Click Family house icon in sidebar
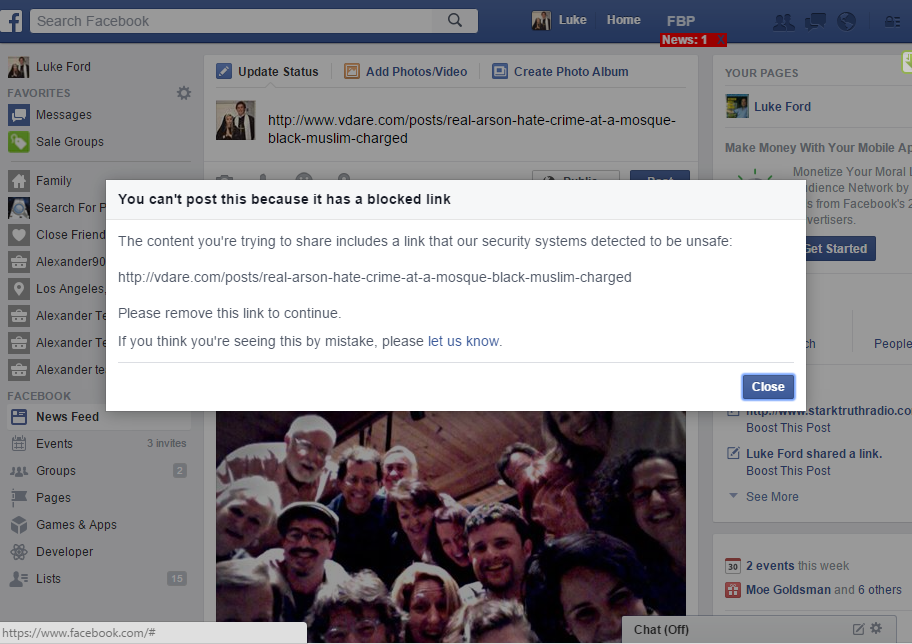The width and height of the screenshot is (912, 644). click(19, 181)
